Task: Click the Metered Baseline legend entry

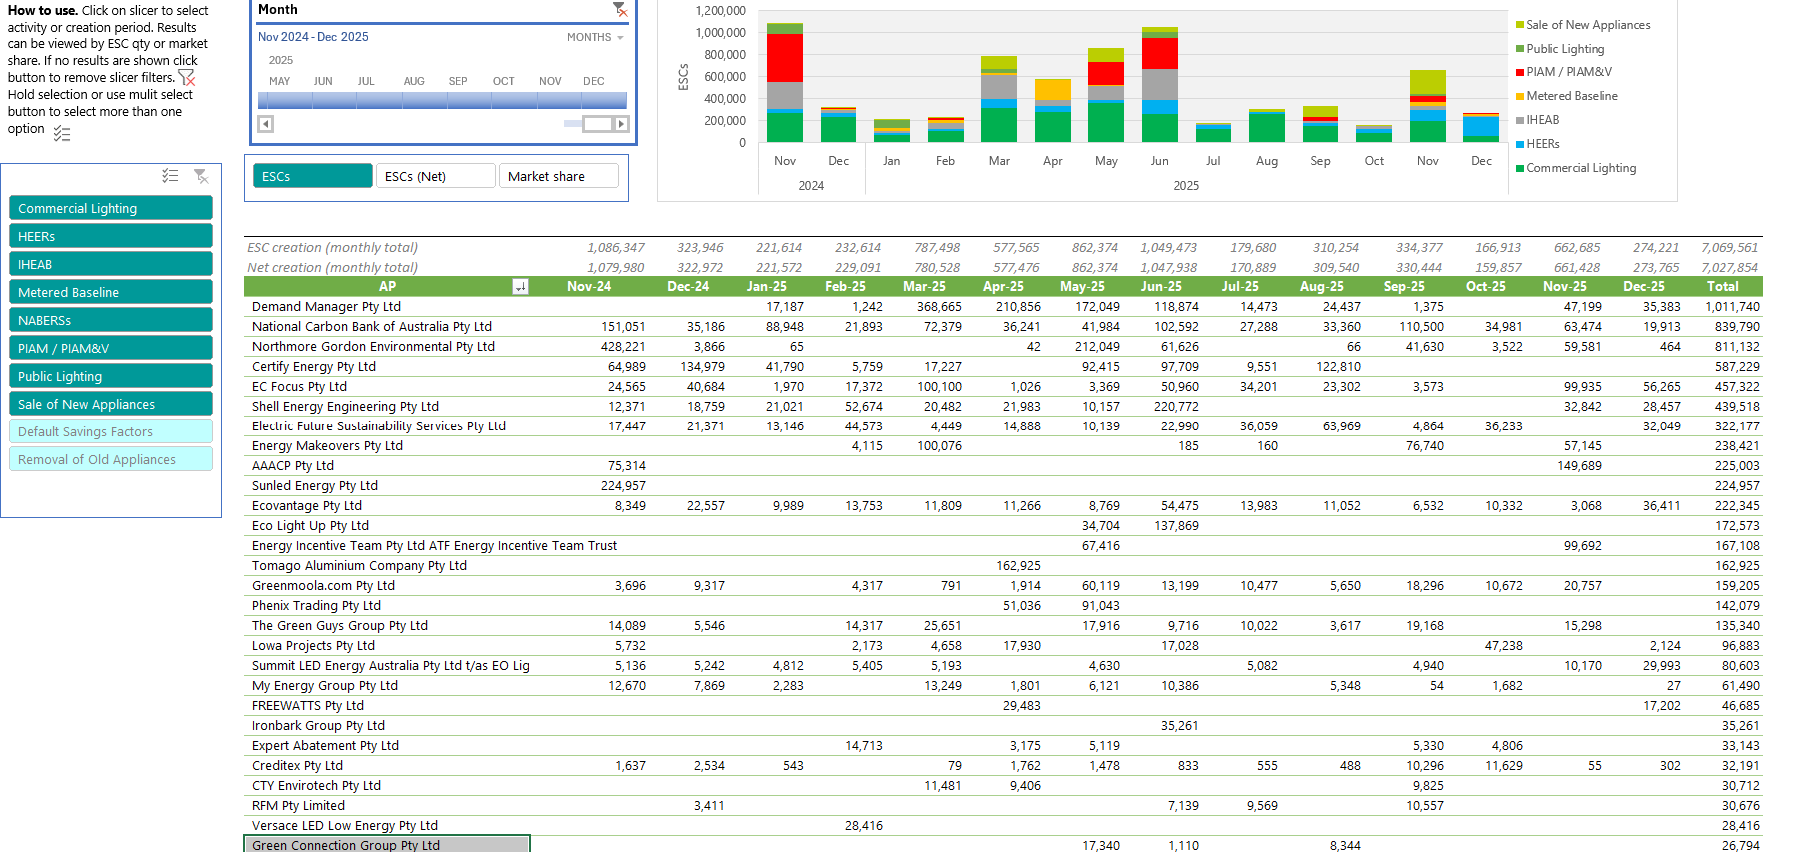Action: pos(1566,96)
